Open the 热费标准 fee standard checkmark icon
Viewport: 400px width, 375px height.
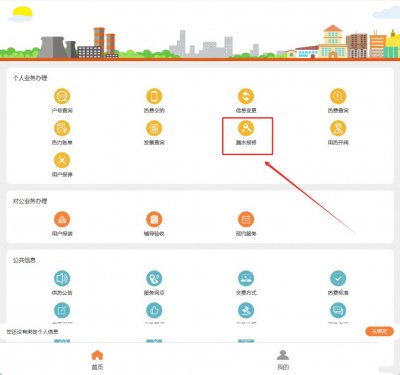pos(338,278)
